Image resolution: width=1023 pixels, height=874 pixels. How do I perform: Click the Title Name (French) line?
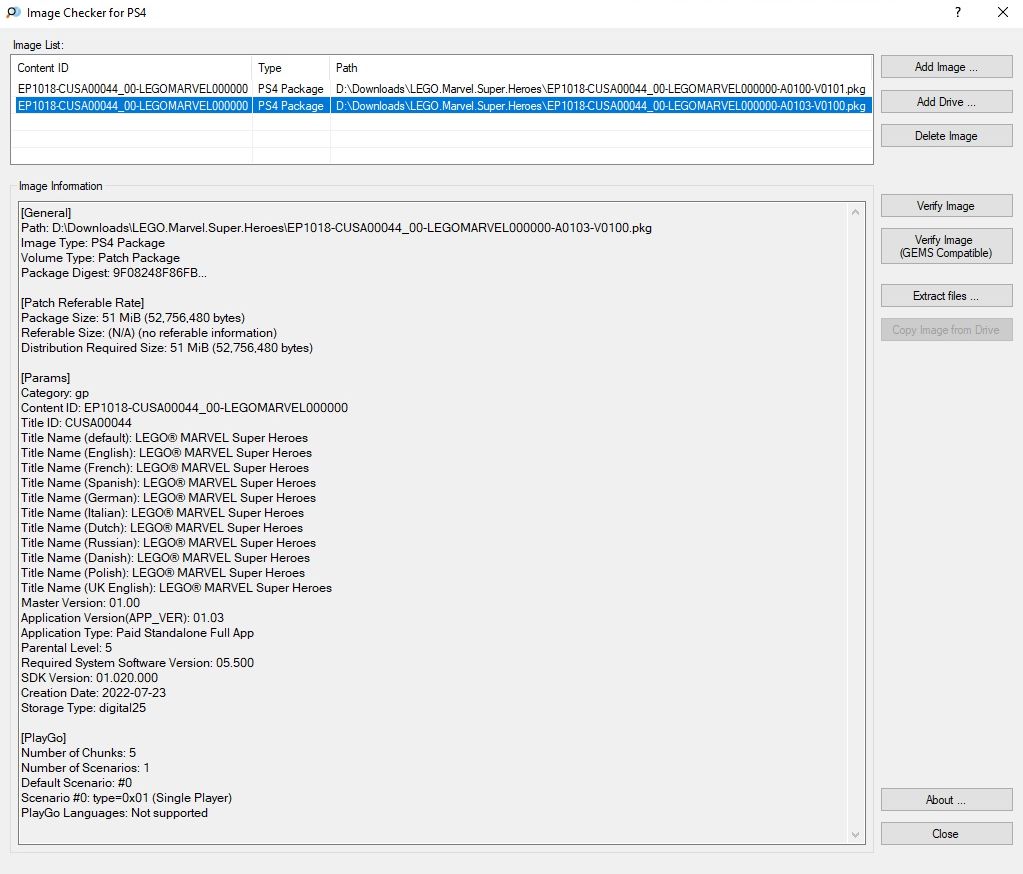pos(164,468)
